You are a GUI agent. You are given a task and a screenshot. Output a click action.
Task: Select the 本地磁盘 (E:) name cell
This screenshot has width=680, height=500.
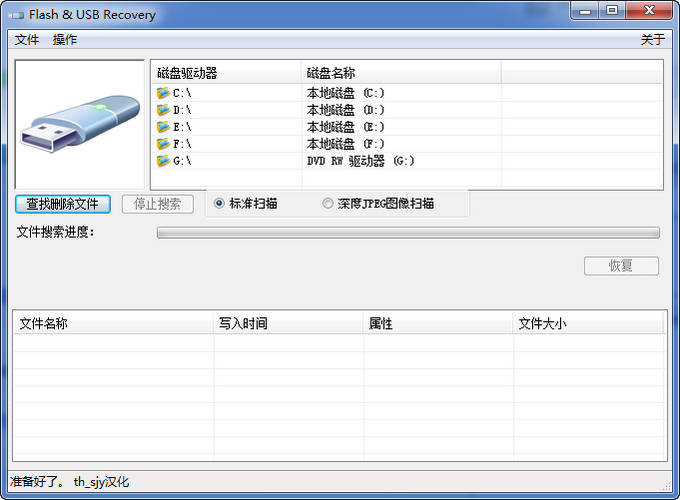(x=345, y=127)
